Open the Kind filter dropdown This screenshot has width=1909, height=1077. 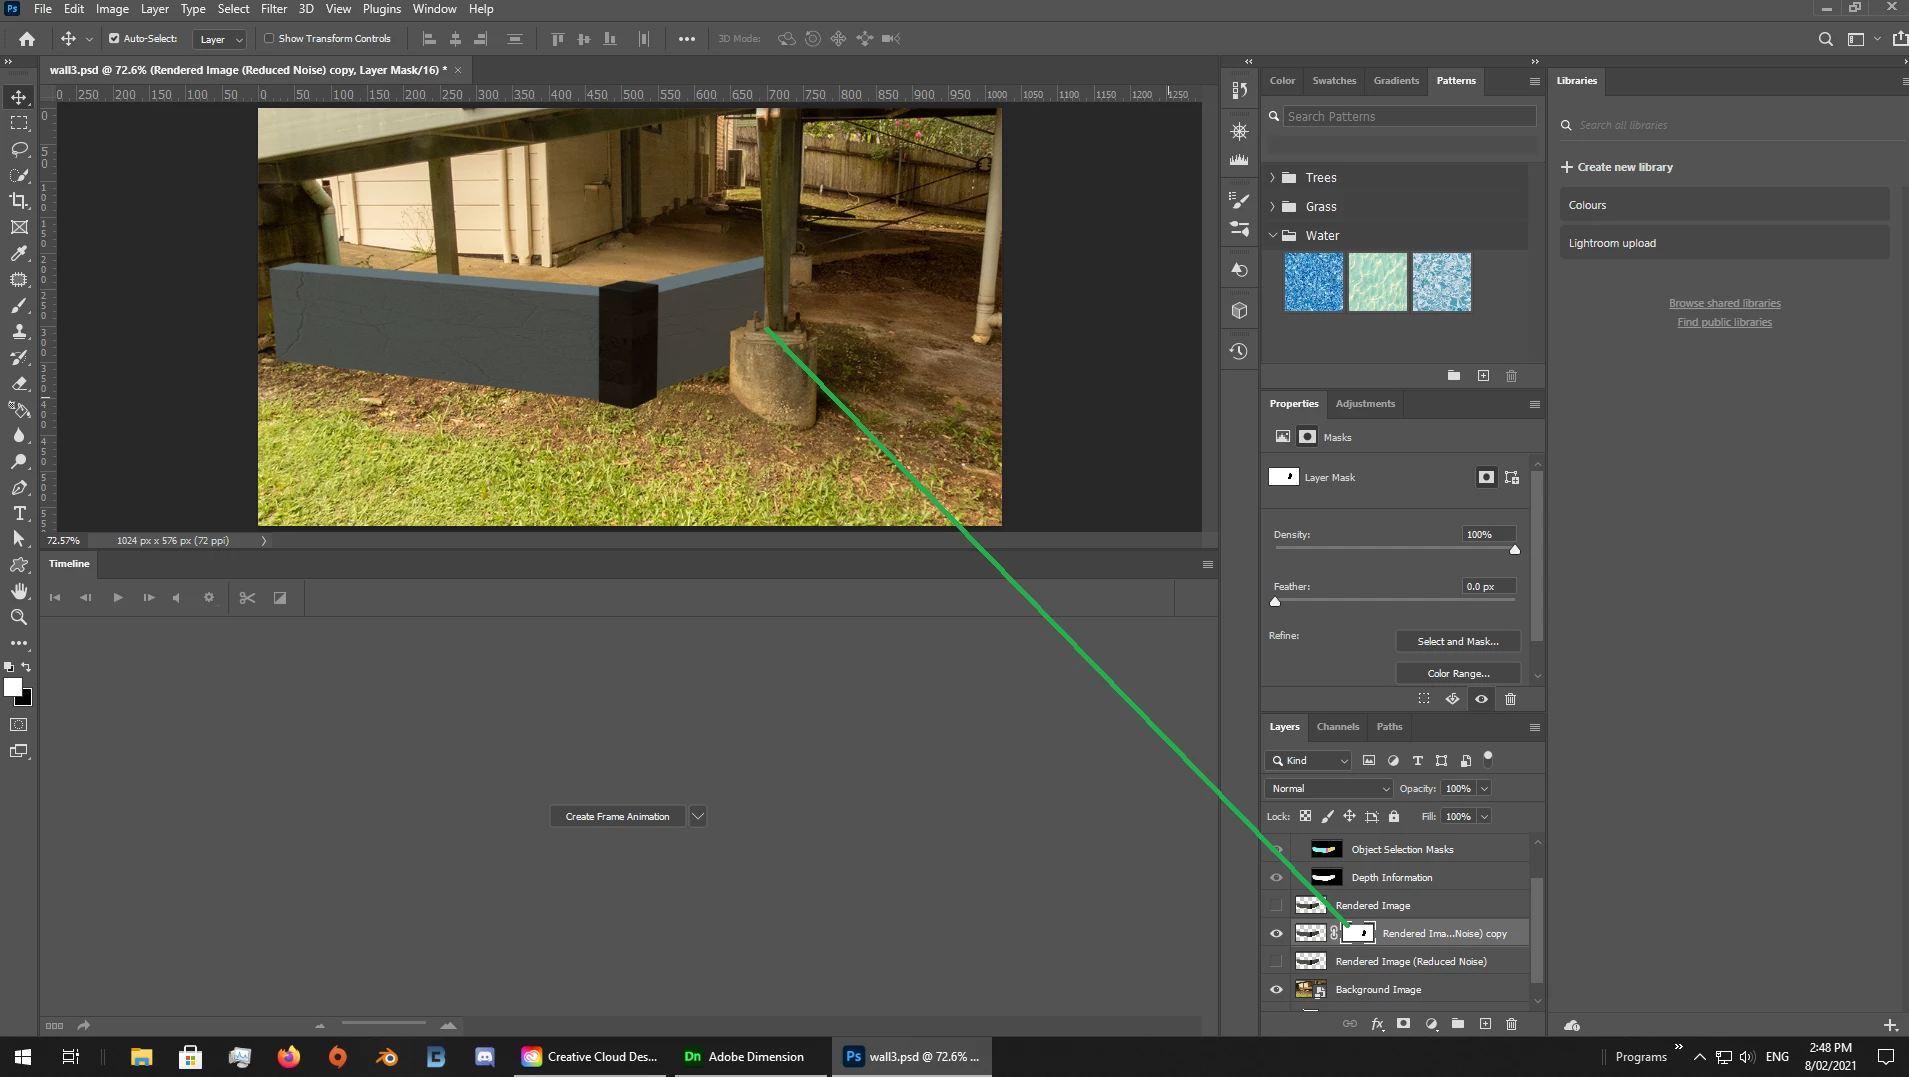click(x=1308, y=760)
